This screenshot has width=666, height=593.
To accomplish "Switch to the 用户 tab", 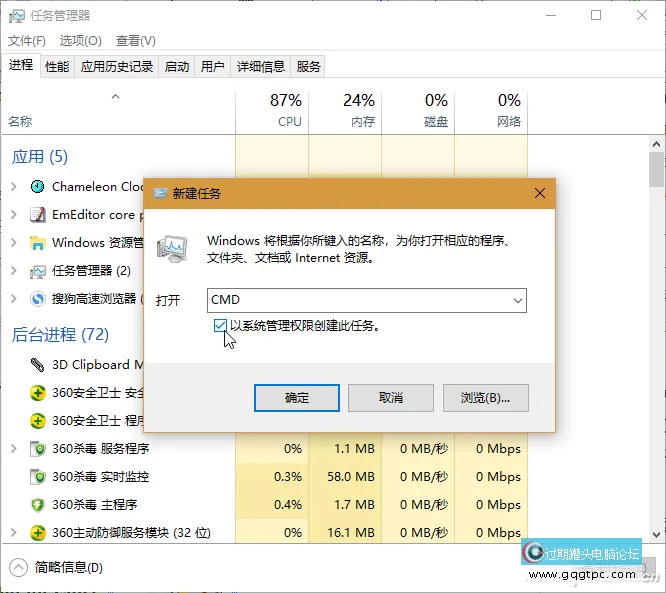I will [x=212, y=67].
